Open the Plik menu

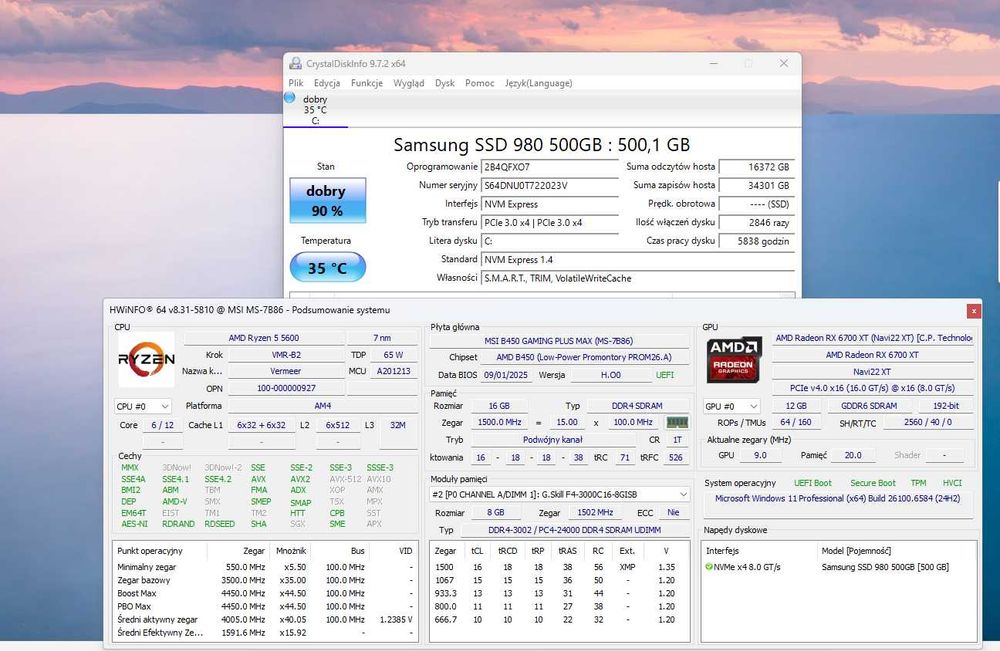click(x=296, y=83)
